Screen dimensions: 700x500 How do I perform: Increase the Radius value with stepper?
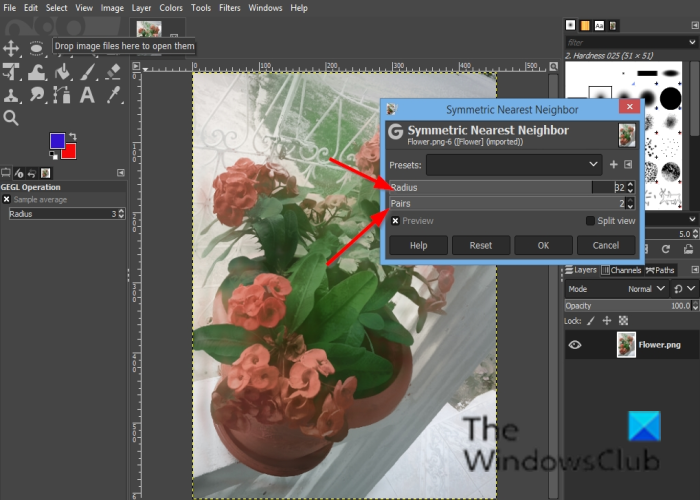click(630, 183)
